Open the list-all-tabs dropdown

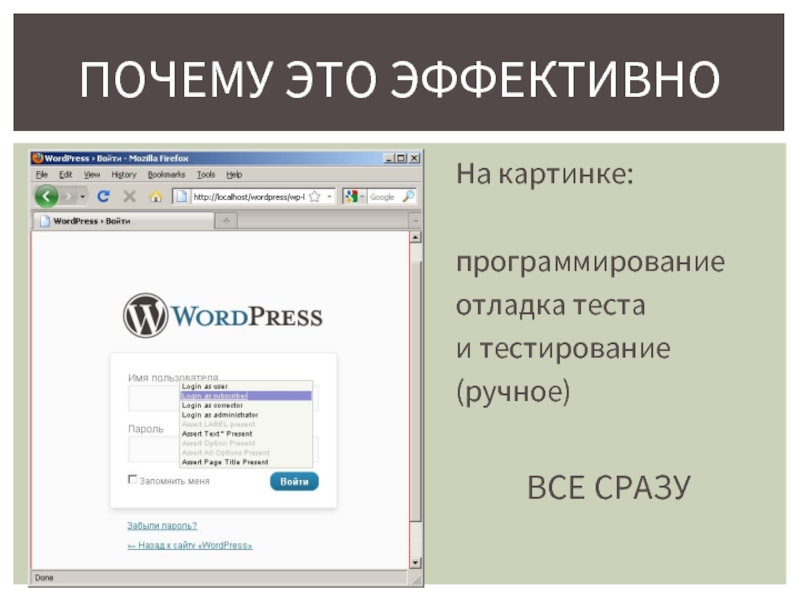(415, 221)
